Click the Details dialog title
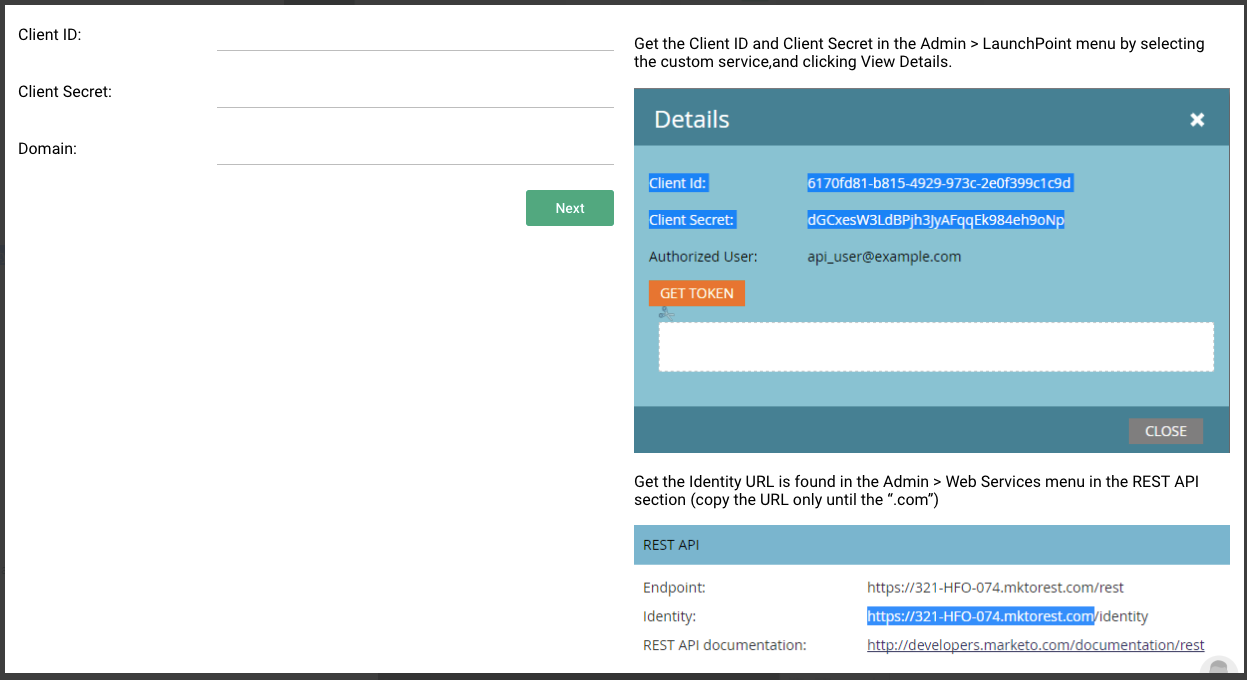The height and width of the screenshot is (680, 1247). point(691,120)
